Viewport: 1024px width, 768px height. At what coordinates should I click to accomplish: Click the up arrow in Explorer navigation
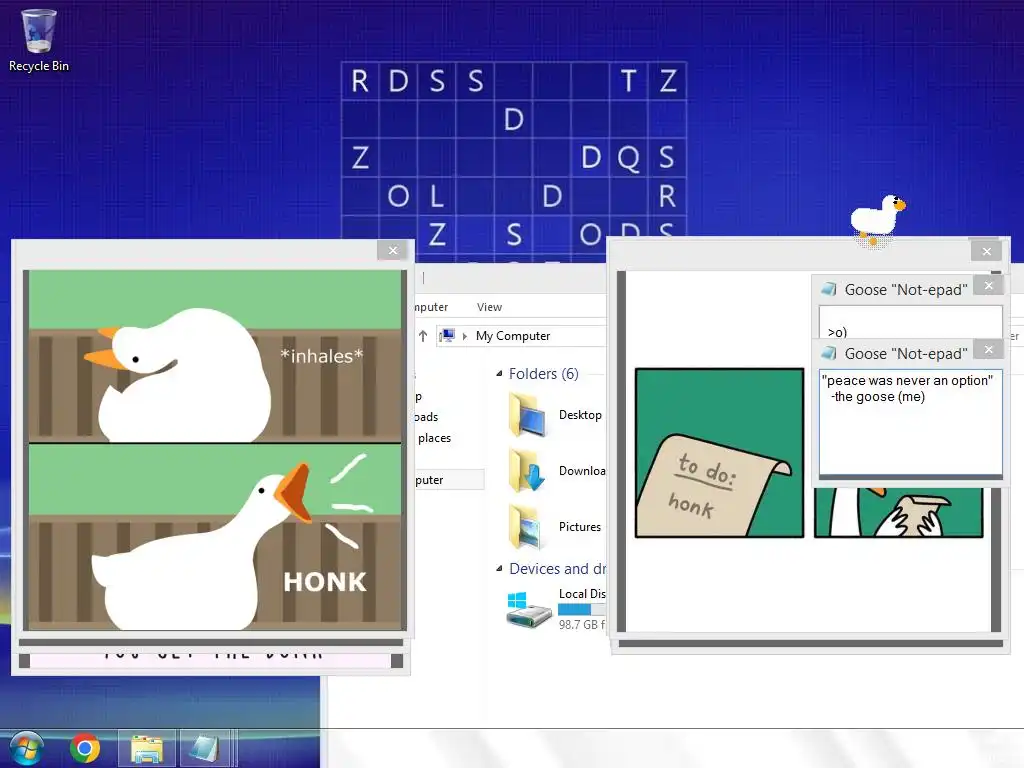[423, 336]
